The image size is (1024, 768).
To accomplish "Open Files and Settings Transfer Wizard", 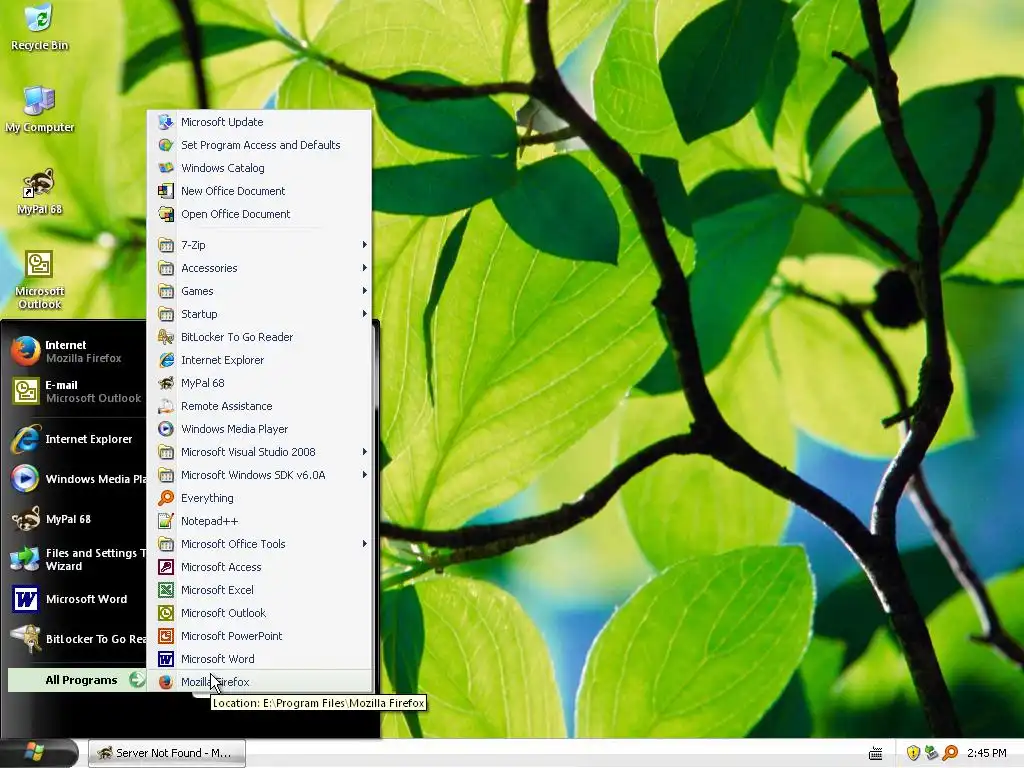I will tap(76, 559).
